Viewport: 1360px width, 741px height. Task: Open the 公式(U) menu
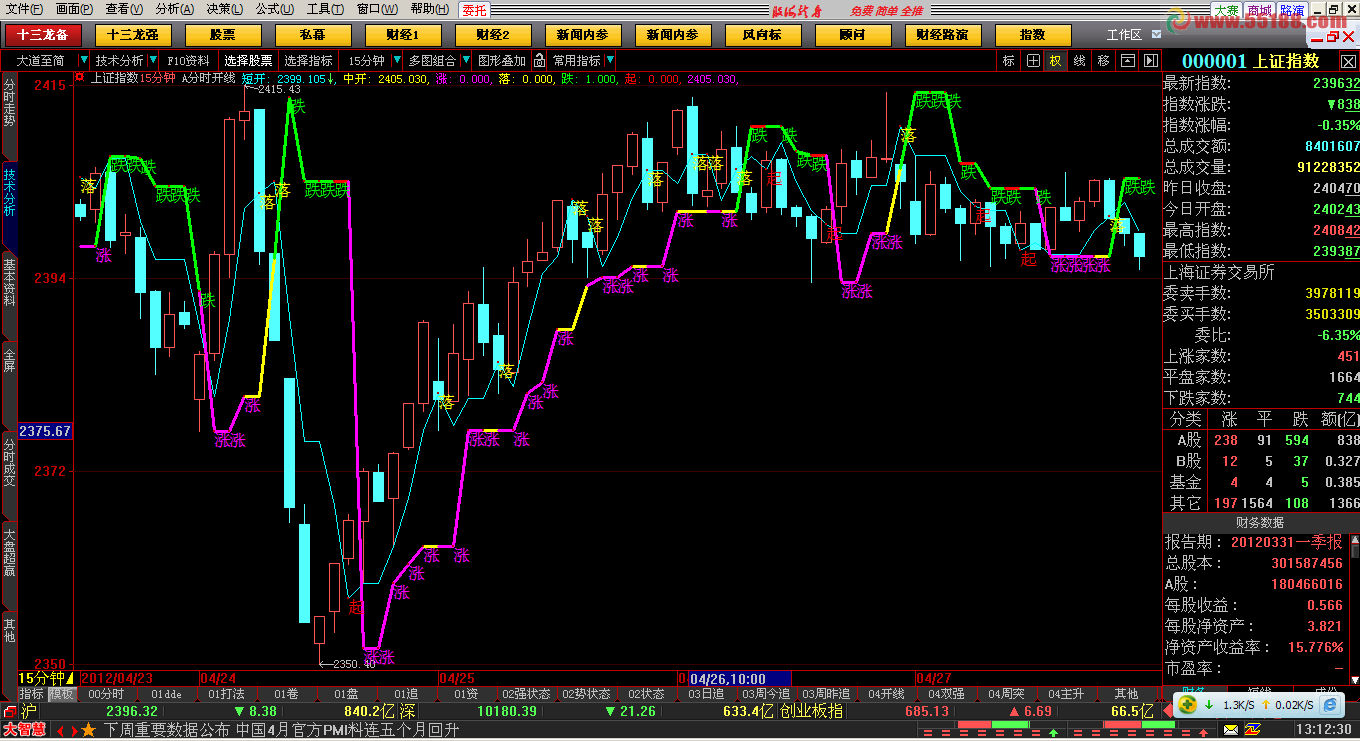point(274,9)
